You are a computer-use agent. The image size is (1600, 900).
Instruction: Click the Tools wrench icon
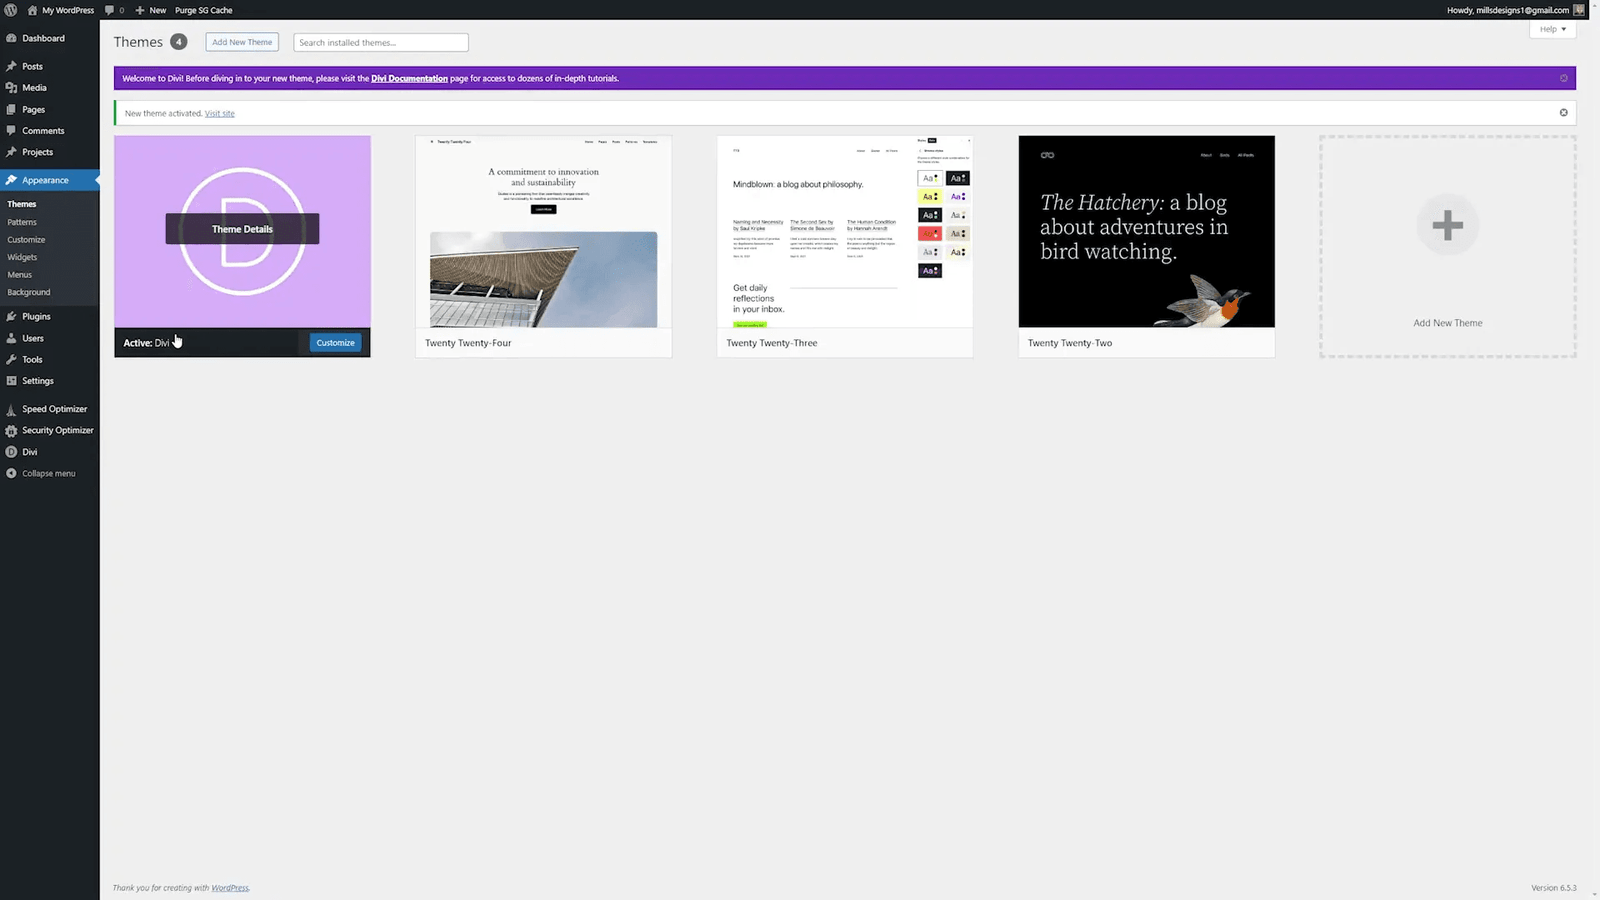tap(11, 359)
